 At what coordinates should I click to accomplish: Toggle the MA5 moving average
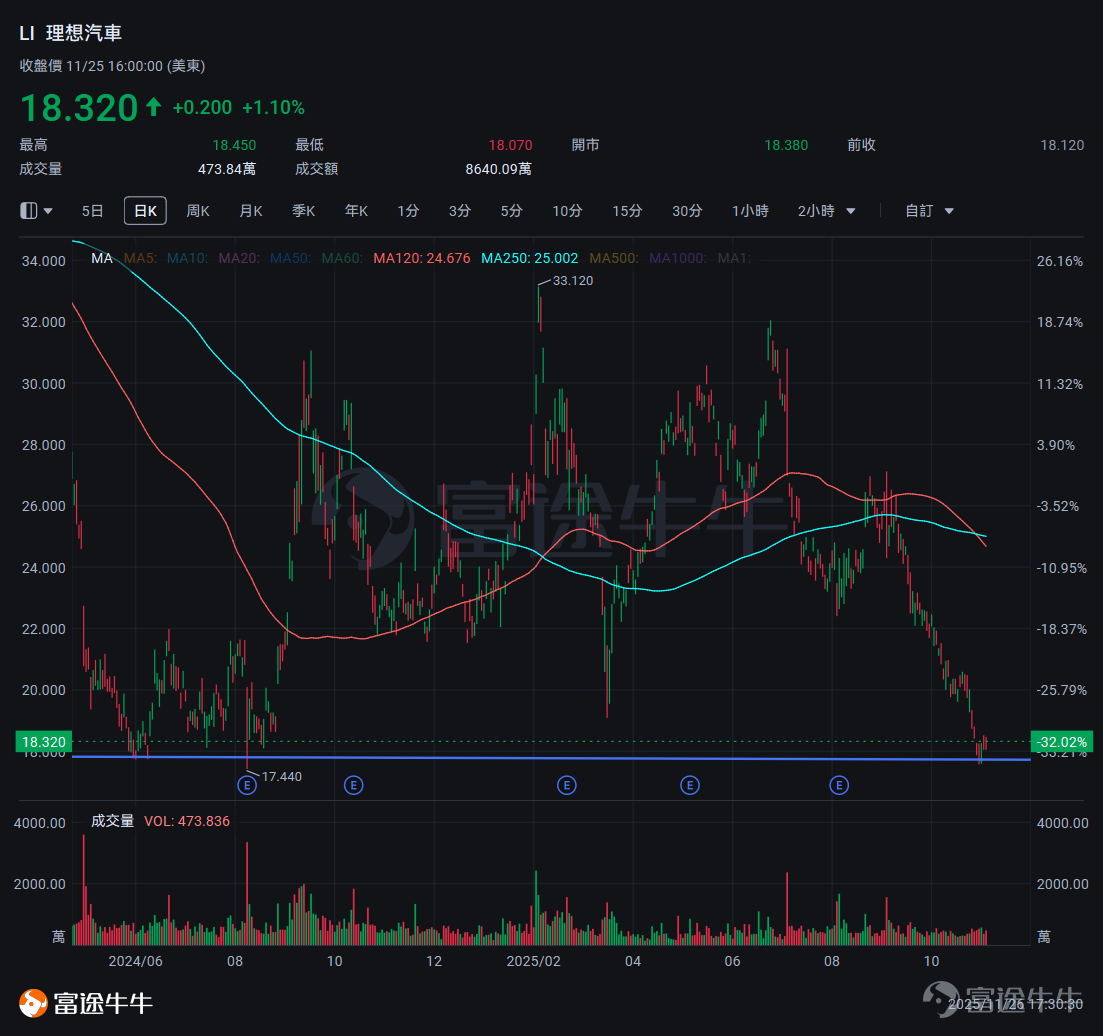click(x=140, y=258)
